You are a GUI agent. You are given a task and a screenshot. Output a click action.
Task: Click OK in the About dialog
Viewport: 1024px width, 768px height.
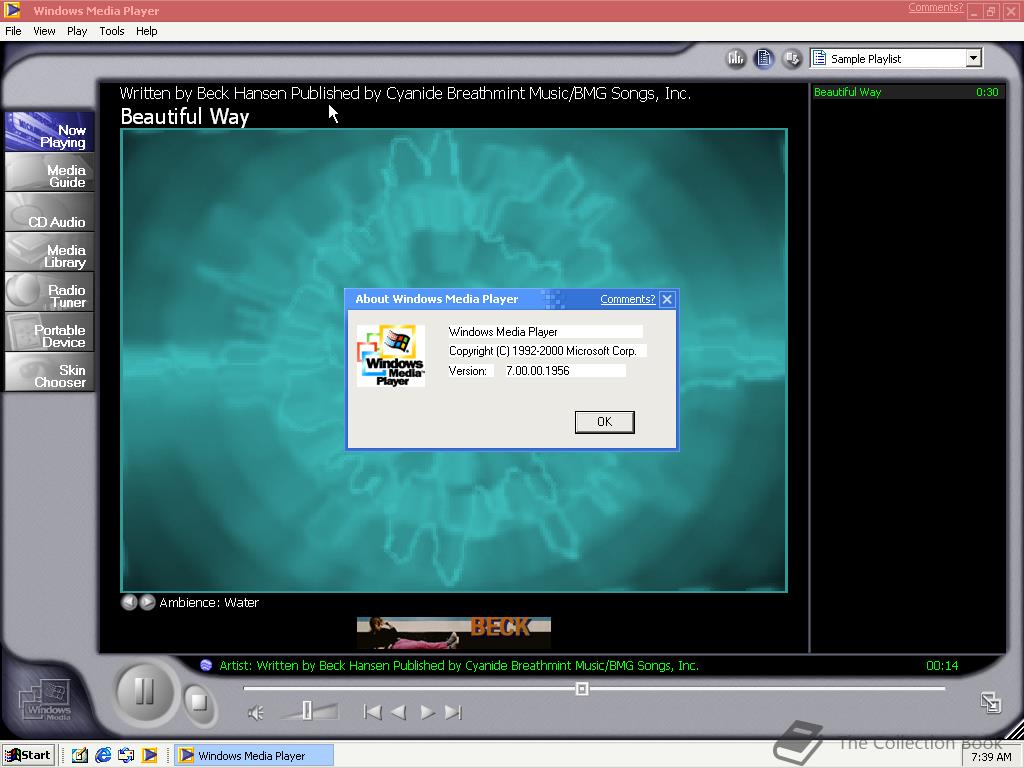click(x=605, y=422)
